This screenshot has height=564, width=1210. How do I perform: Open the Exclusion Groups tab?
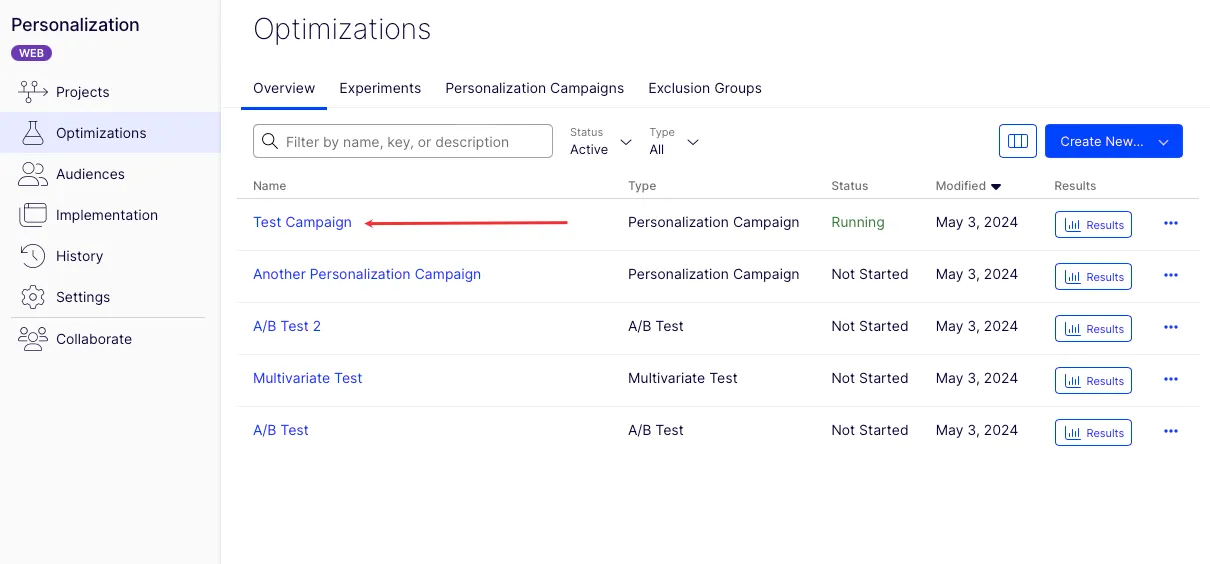point(705,88)
